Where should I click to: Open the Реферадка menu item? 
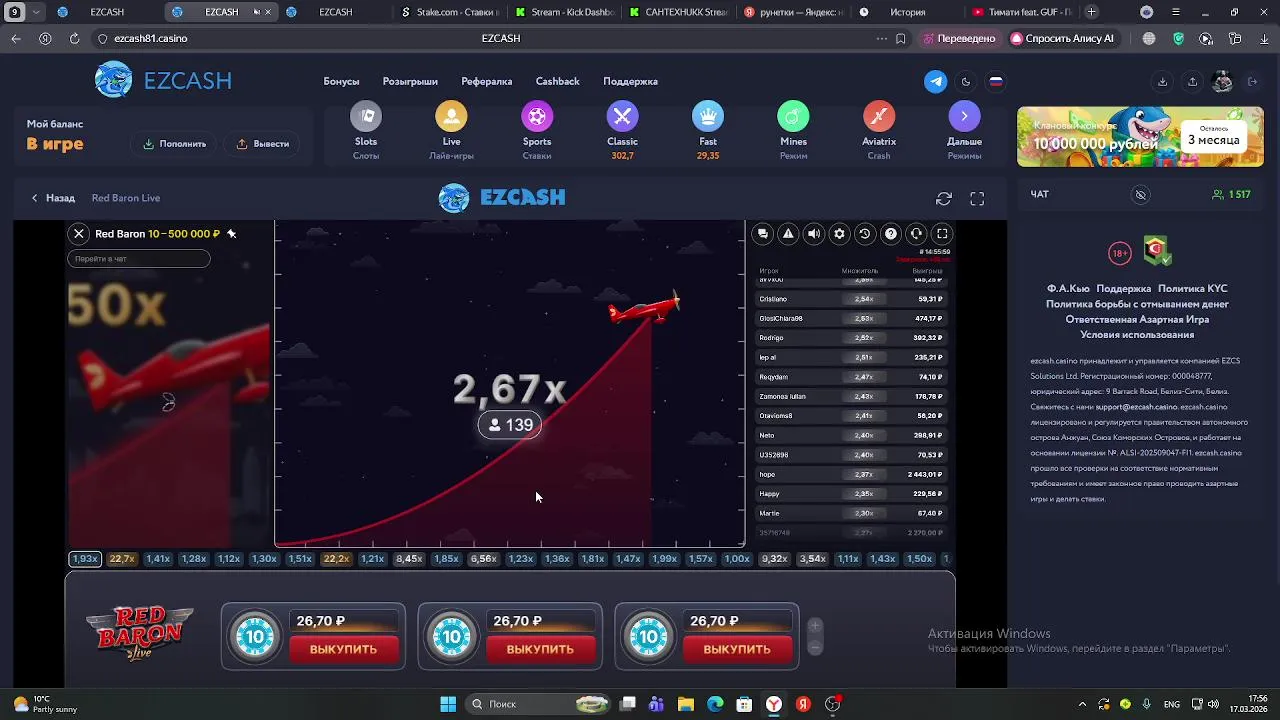[x=486, y=82]
